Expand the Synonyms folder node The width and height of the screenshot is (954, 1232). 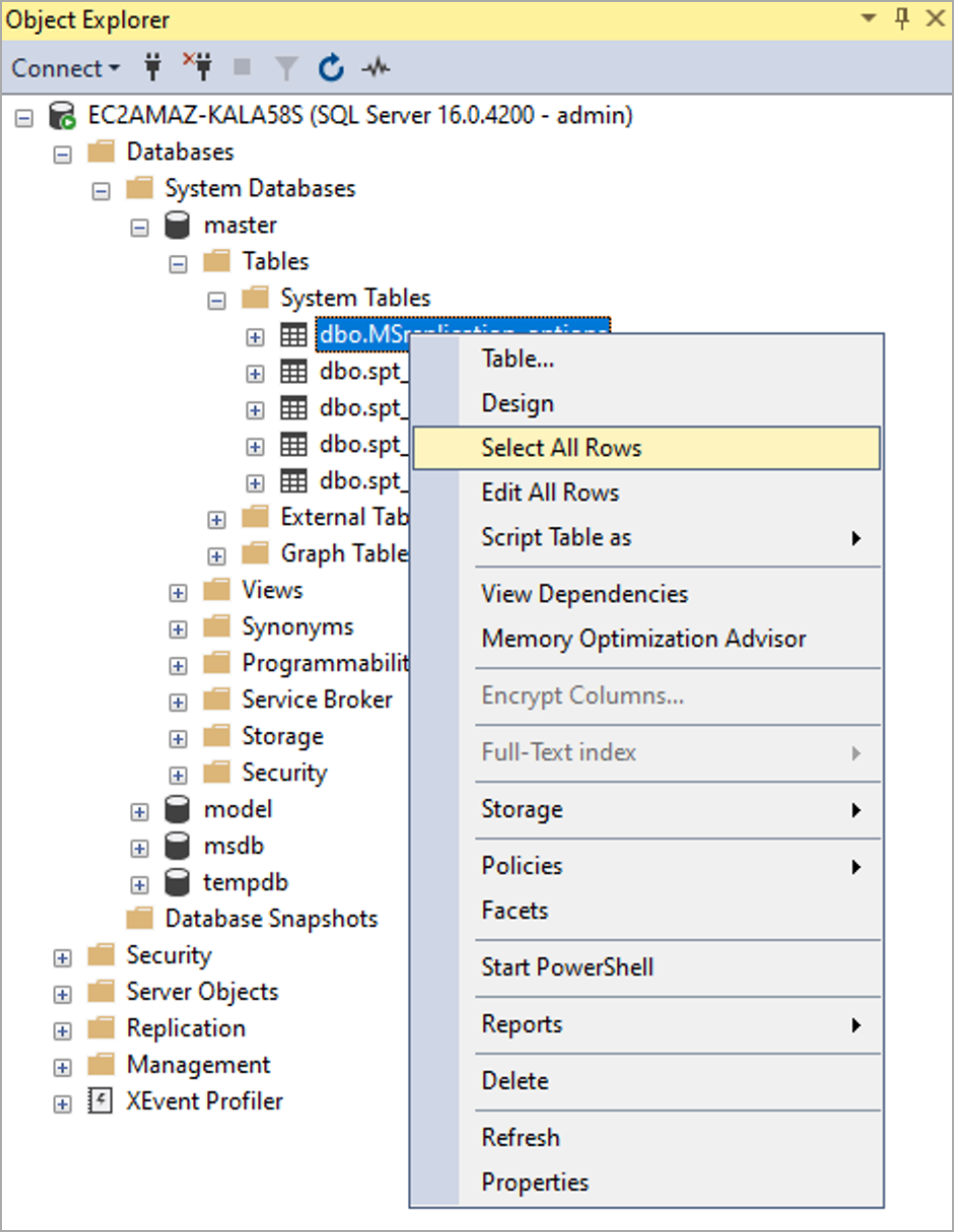click(178, 629)
